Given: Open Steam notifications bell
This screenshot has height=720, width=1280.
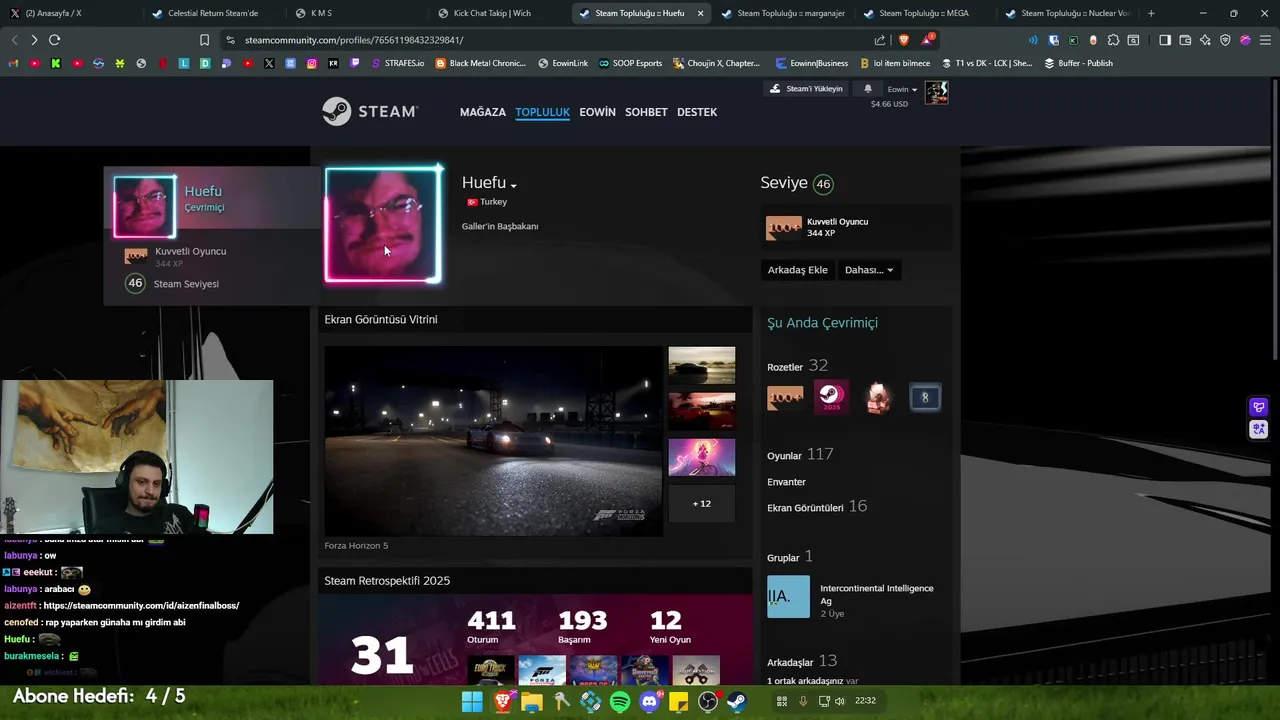Looking at the screenshot, I should [867, 89].
